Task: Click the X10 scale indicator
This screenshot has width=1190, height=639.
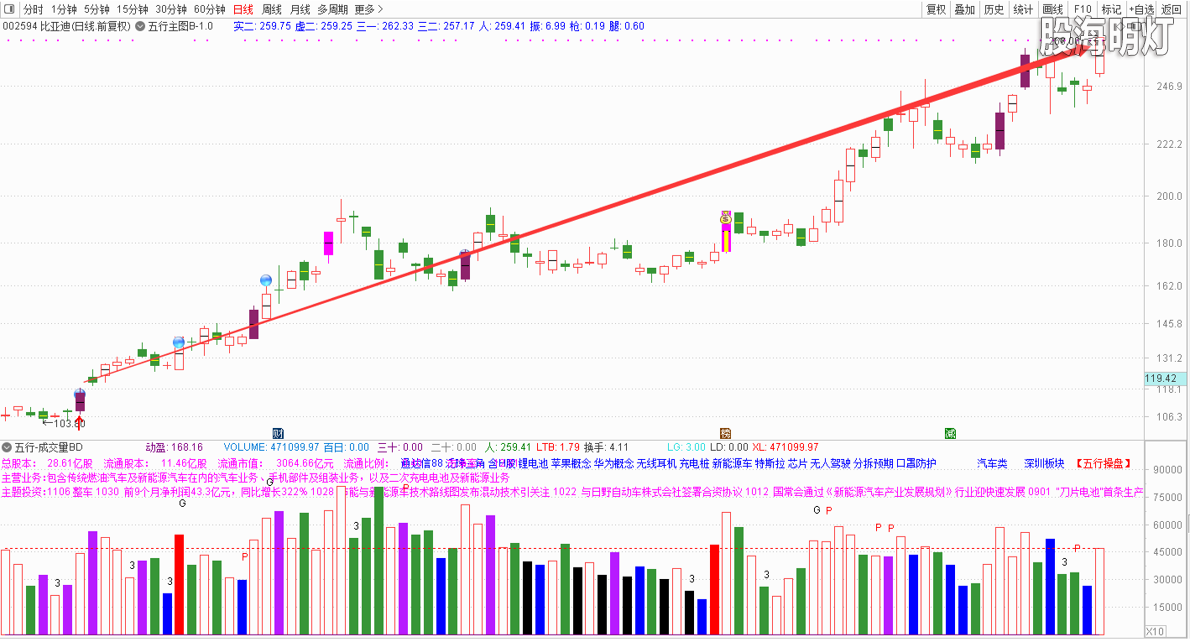Action: [x=1154, y=631]
